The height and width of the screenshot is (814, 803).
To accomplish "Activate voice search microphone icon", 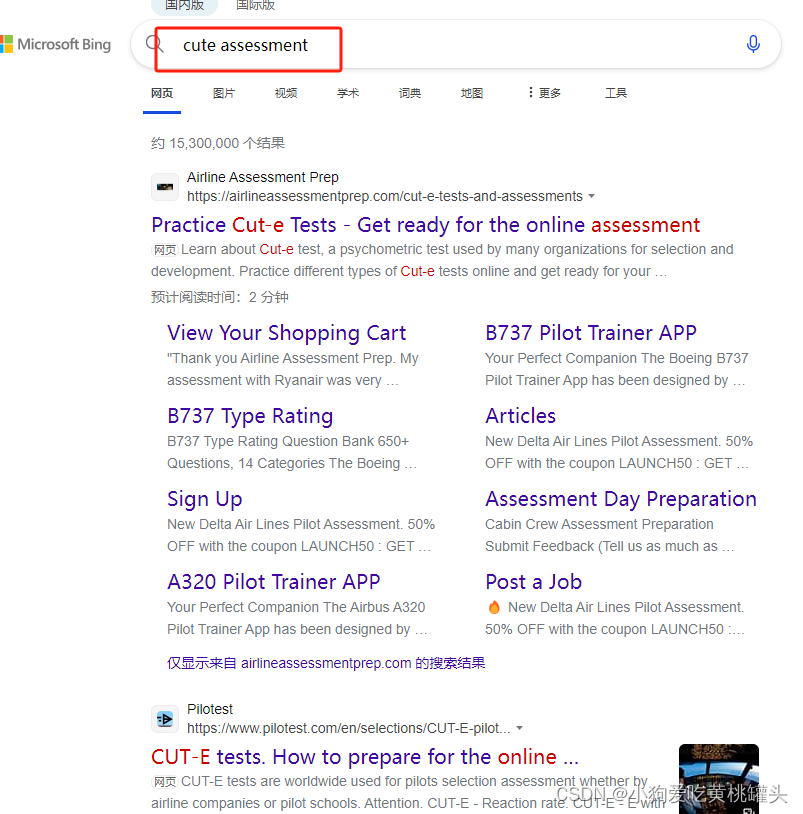I will 753,44.
